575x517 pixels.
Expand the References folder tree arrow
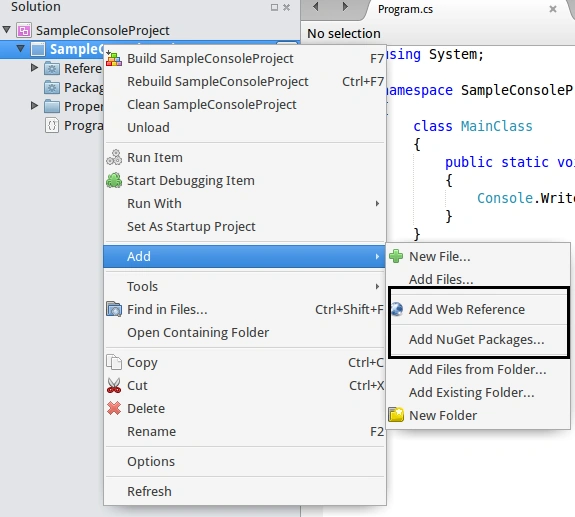(34, 68)
